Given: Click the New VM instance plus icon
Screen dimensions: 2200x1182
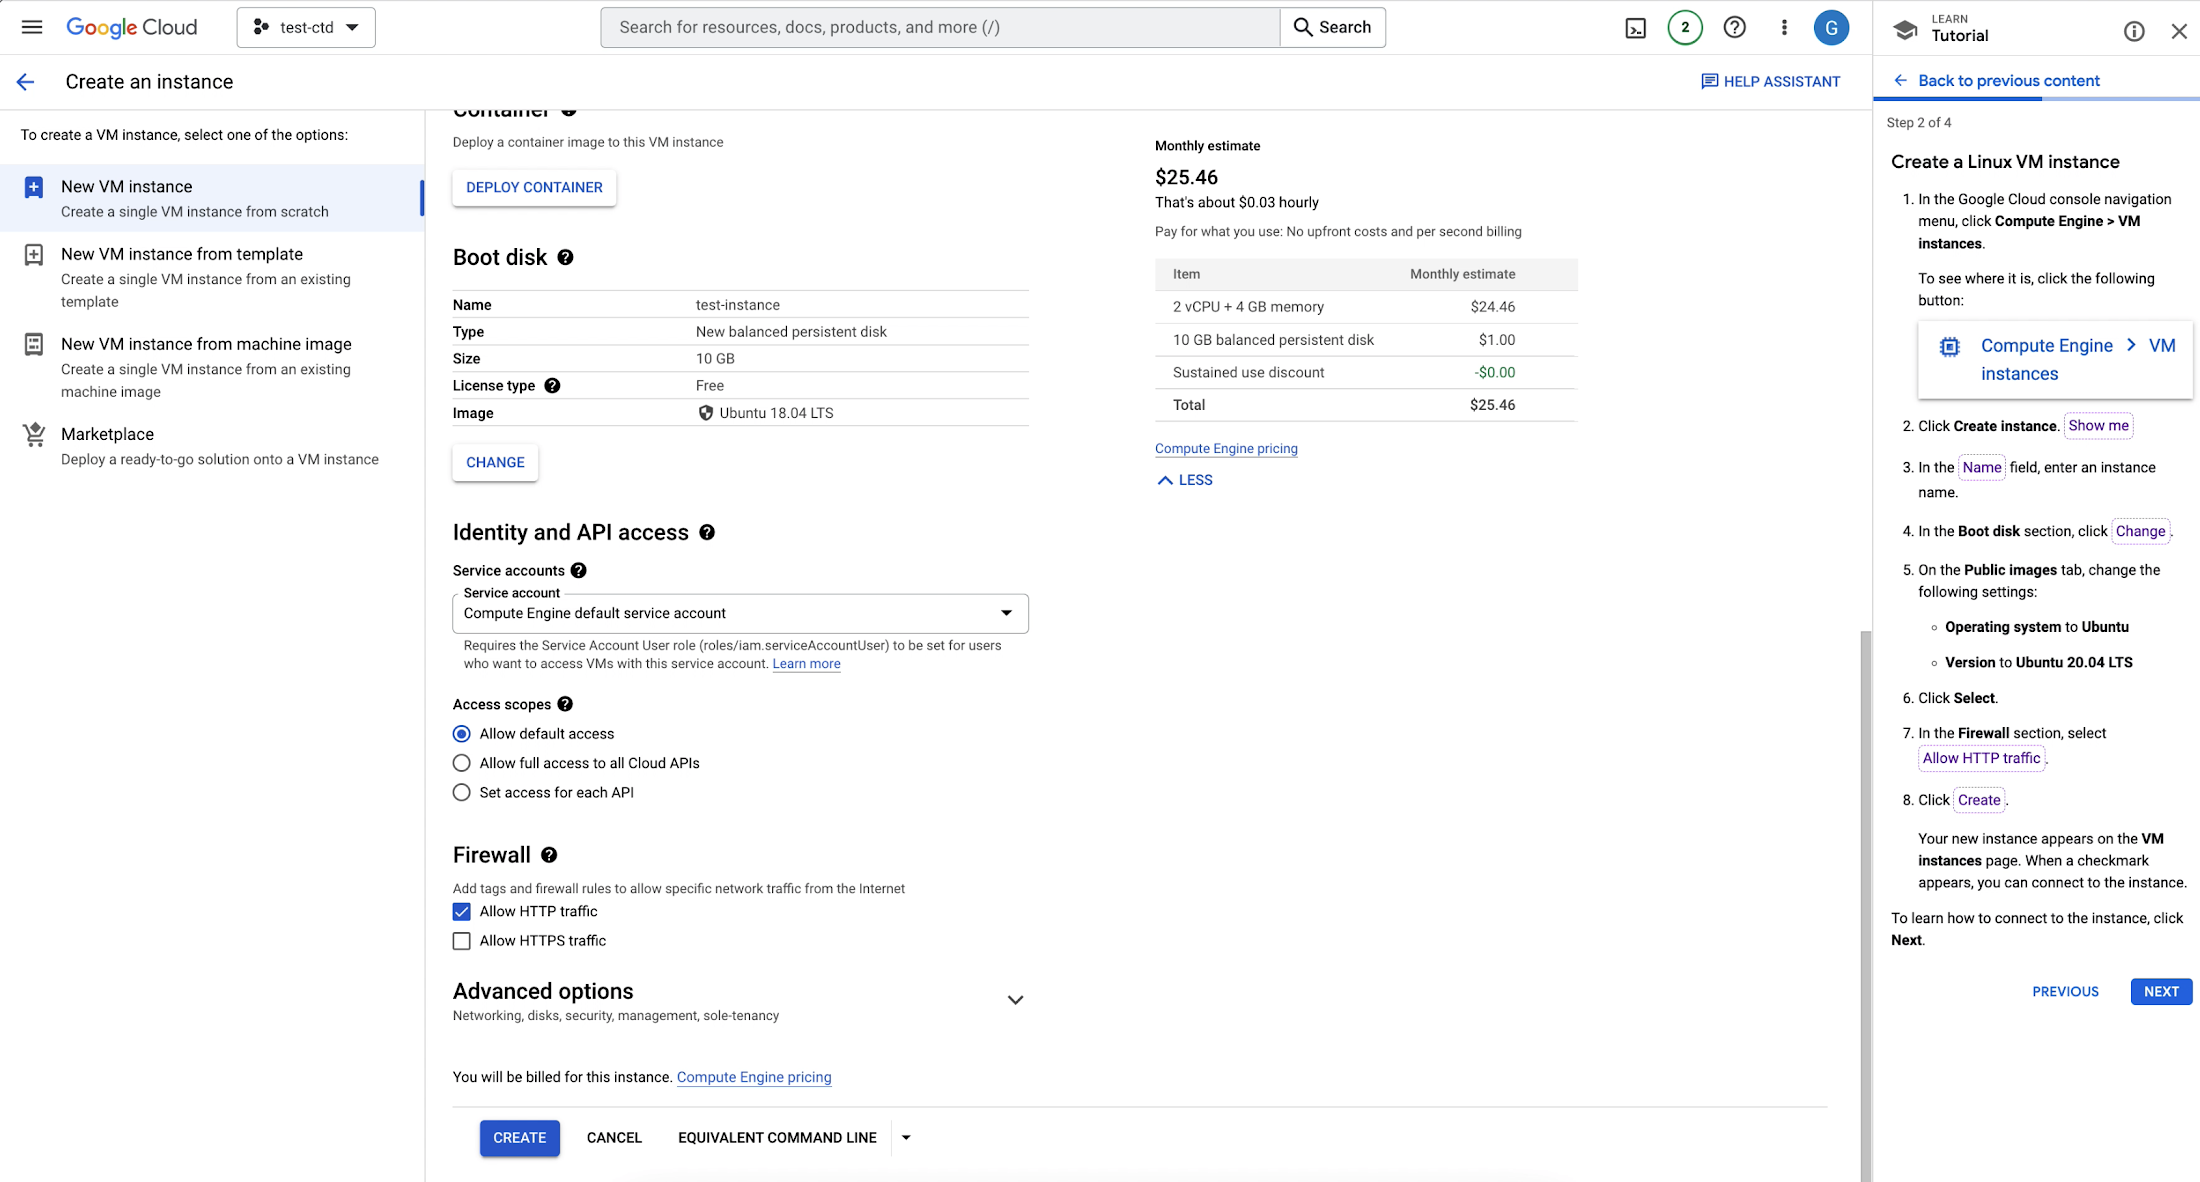Looking at the screenshot, I should pyautogui.click(x=33, y=187).
